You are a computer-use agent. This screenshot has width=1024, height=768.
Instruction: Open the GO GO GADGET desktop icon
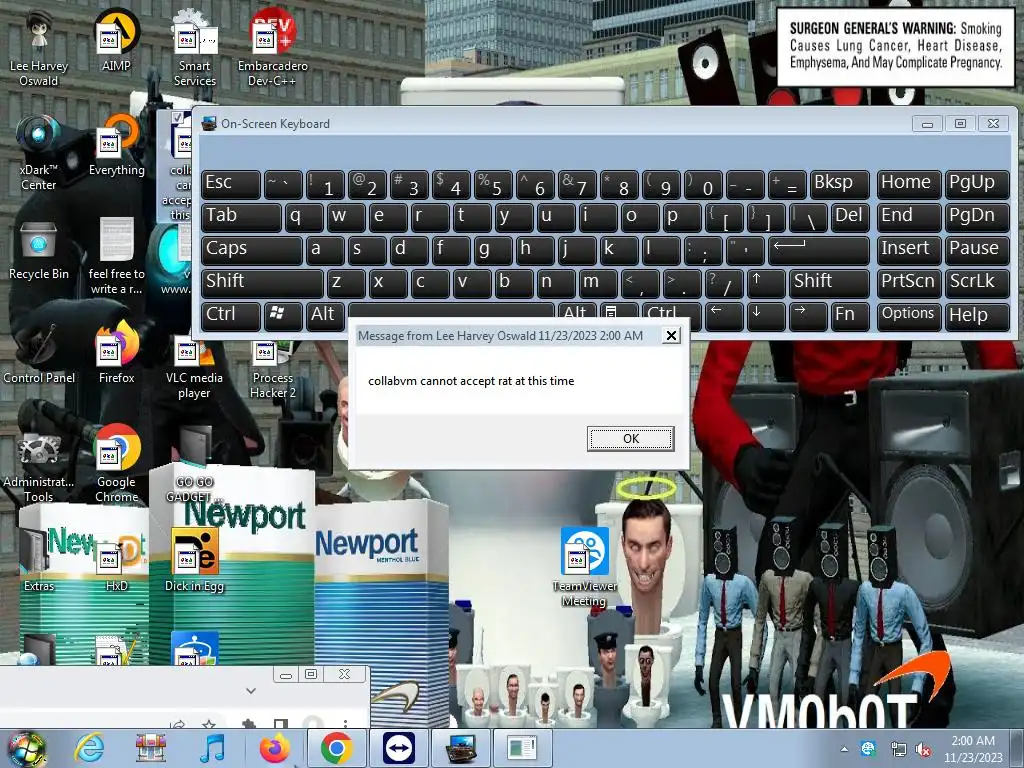pyautogui.click(x=194, y=465)
